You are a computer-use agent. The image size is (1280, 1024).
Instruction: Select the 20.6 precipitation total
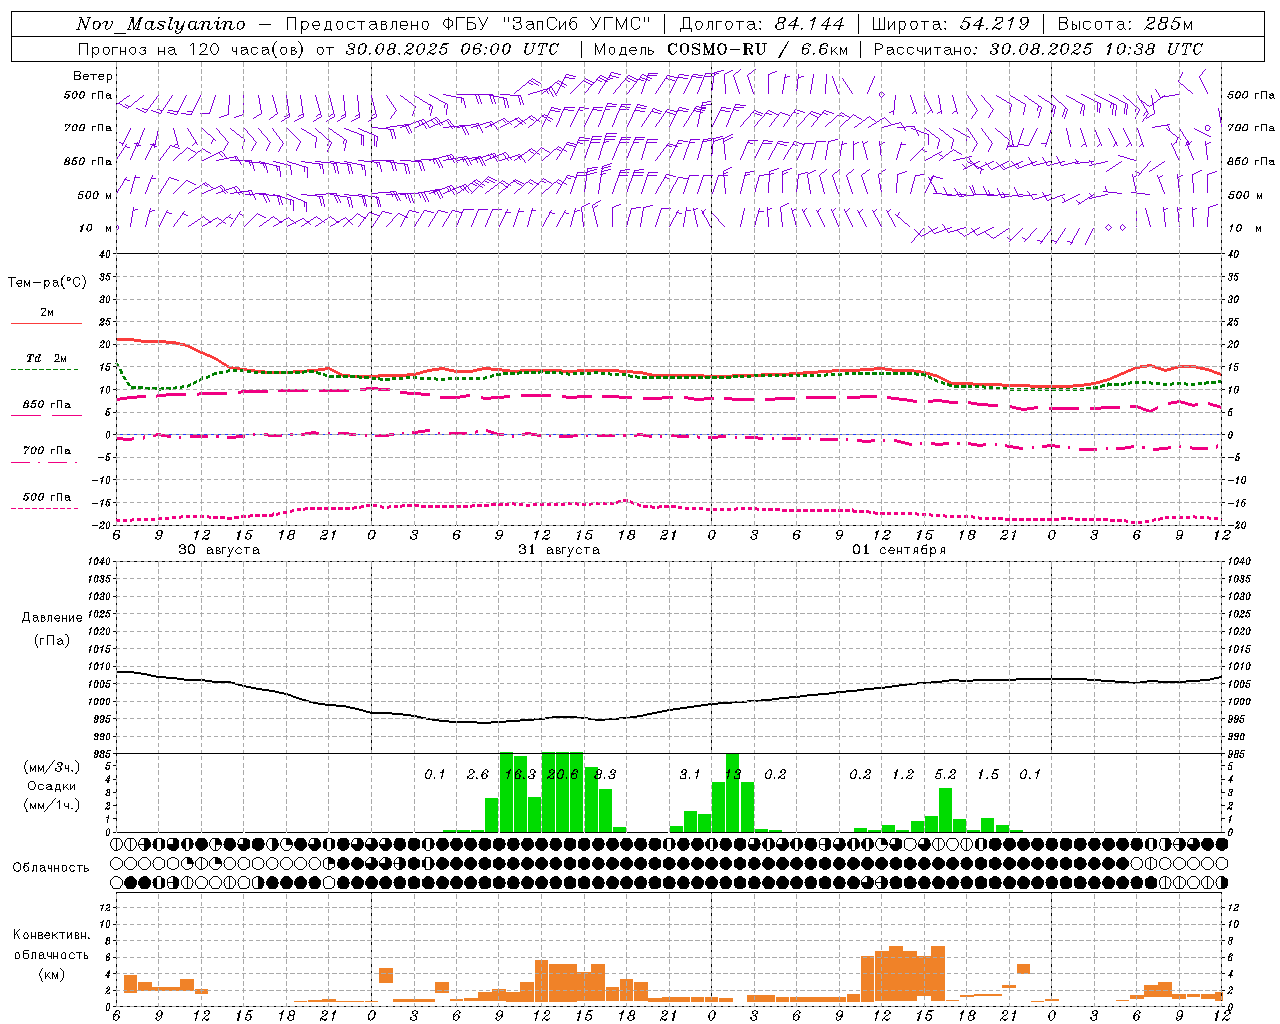tap(563, 775)
